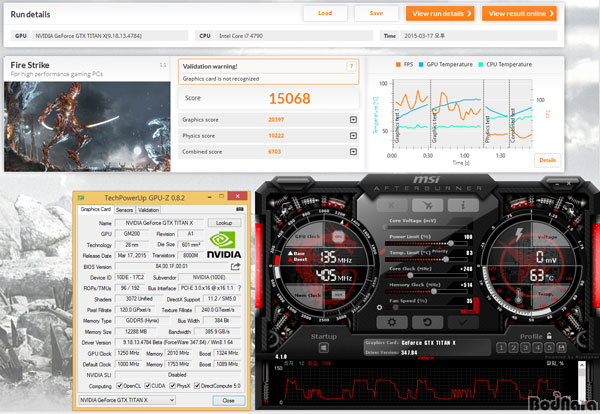The height and width of the screenshot is (414, 600).
Task: Toggle DirectCompute 5.0 checkbox in GPU-Z
Action: (x=197, y=386)
